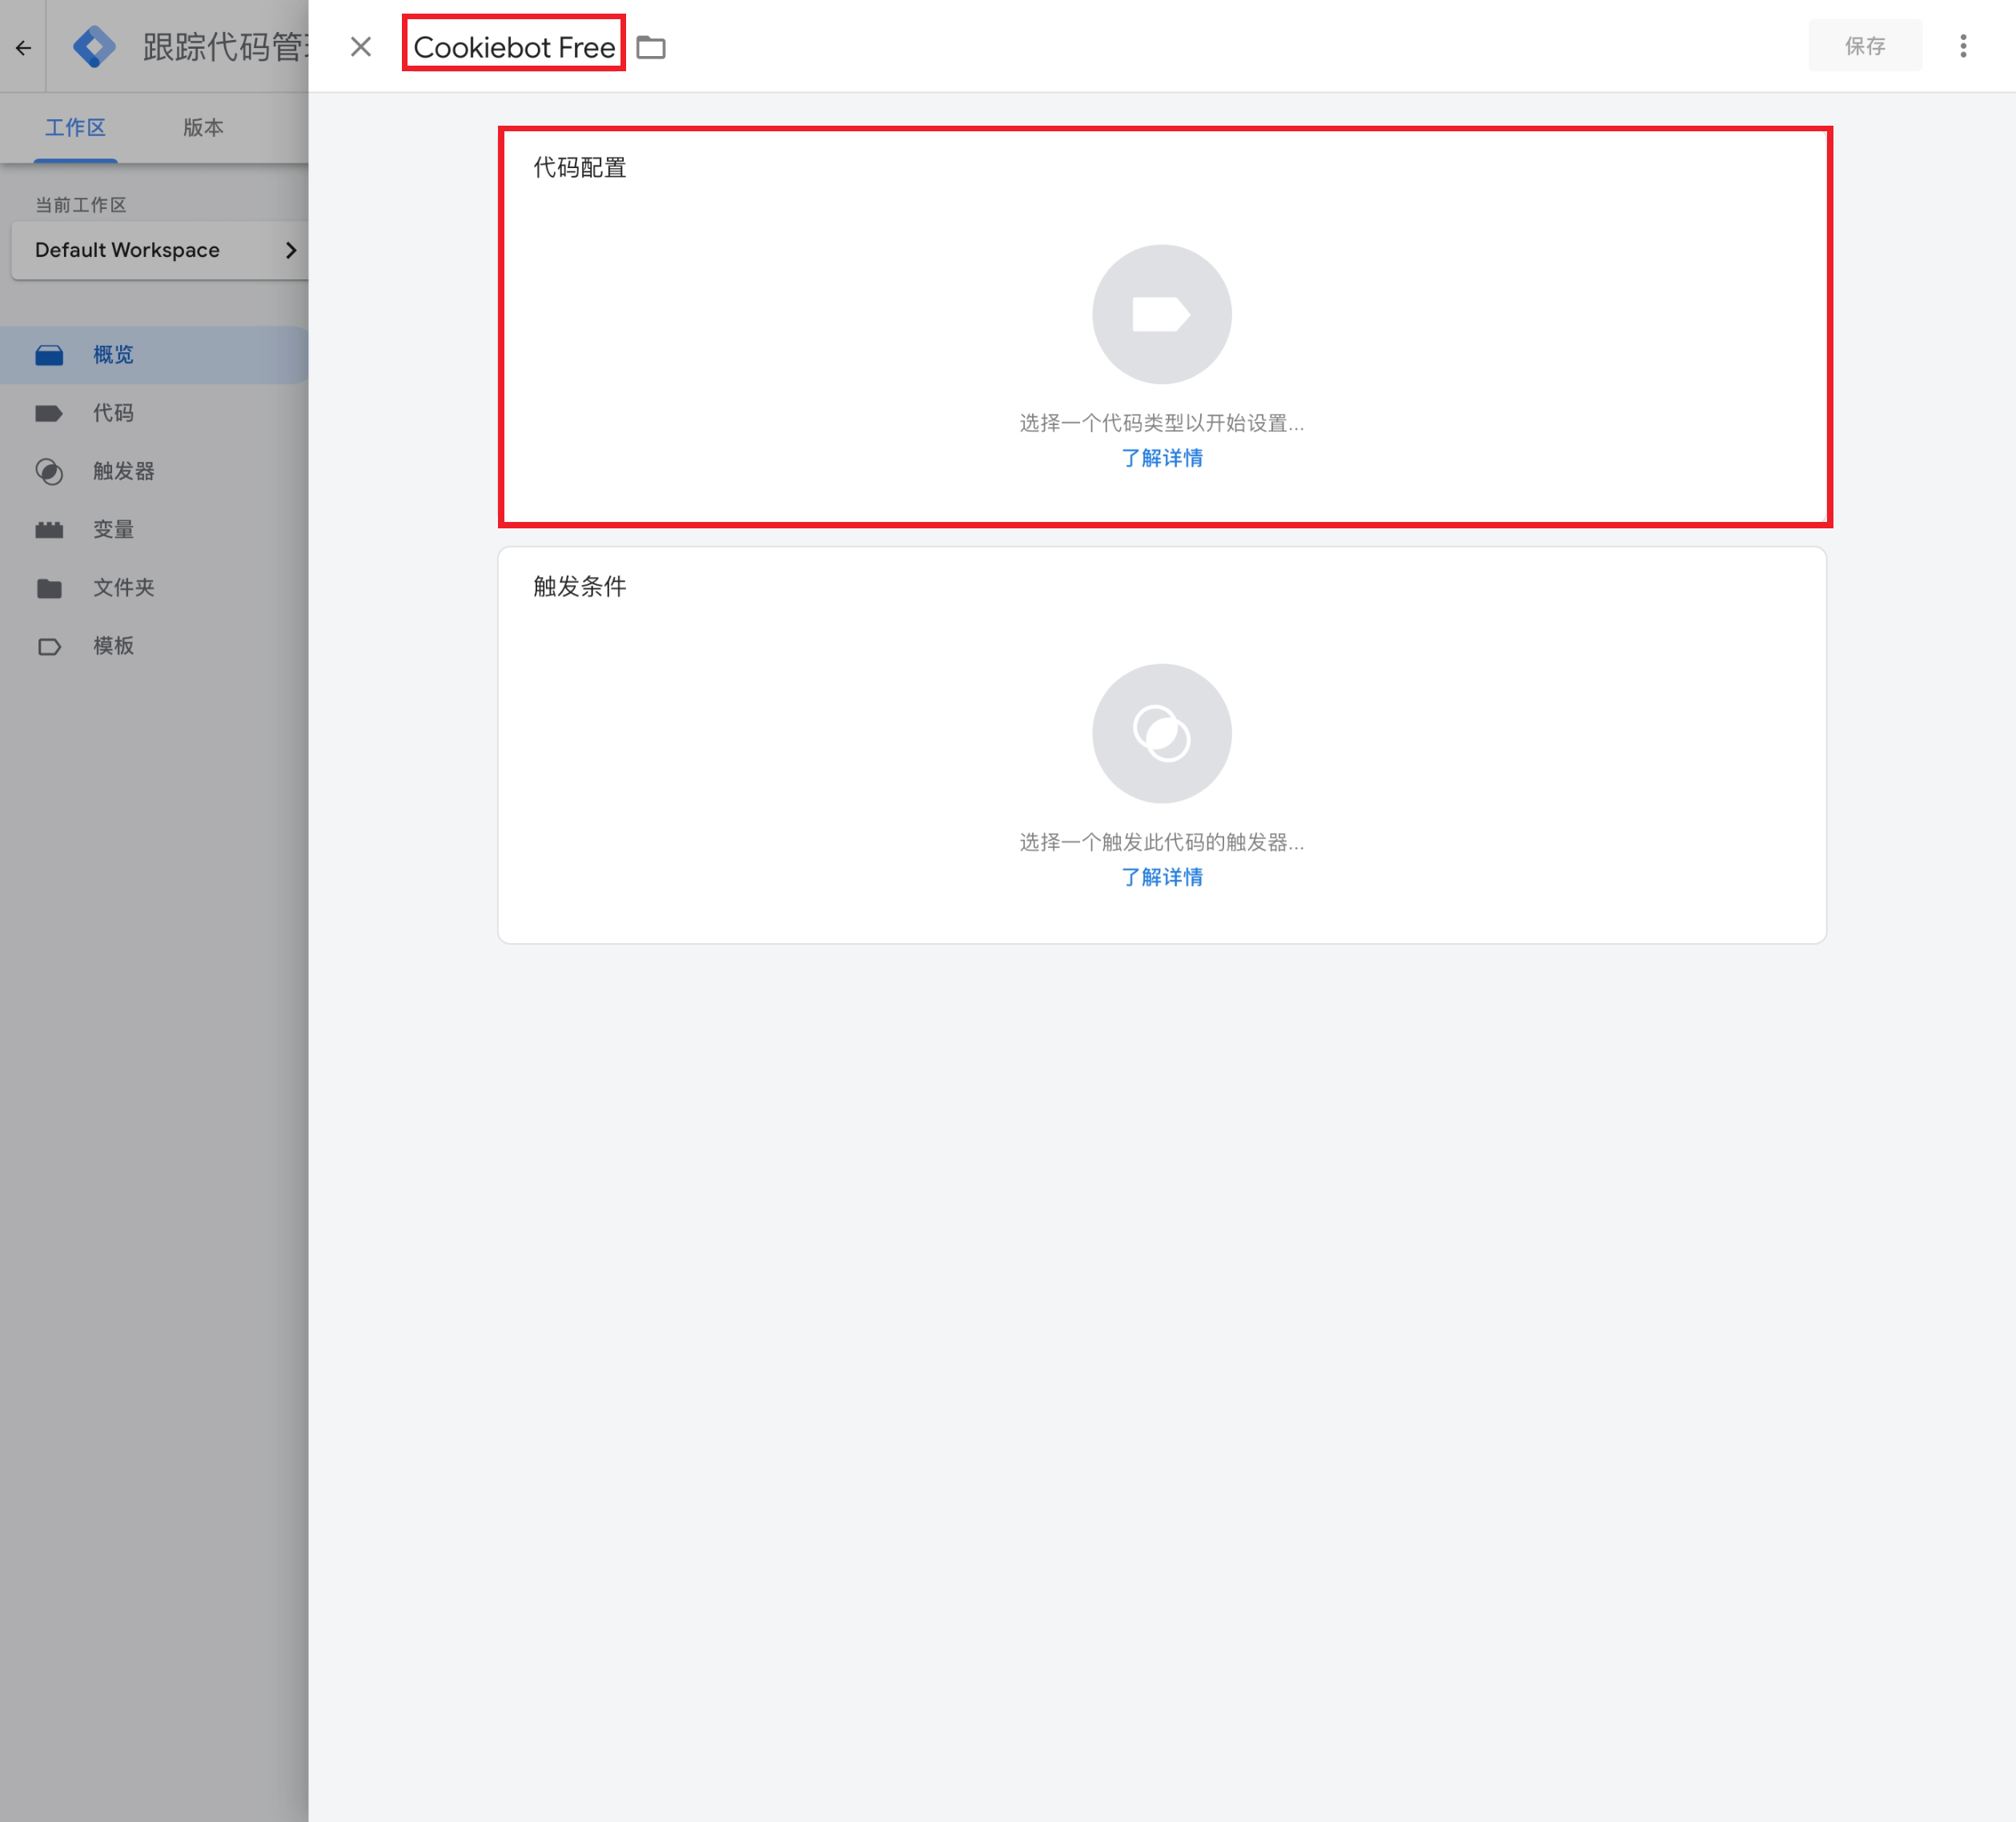The width and height of the screenshot is (2016, 1822).
Task: Click the back arrow at top left
Action: point(23,47)
